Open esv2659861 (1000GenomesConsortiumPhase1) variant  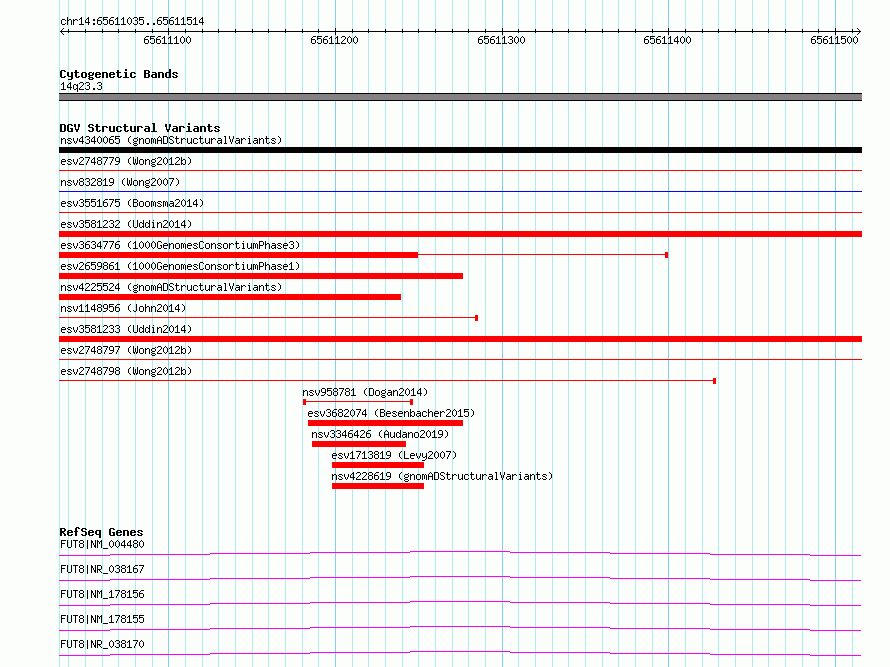point(180,266)
